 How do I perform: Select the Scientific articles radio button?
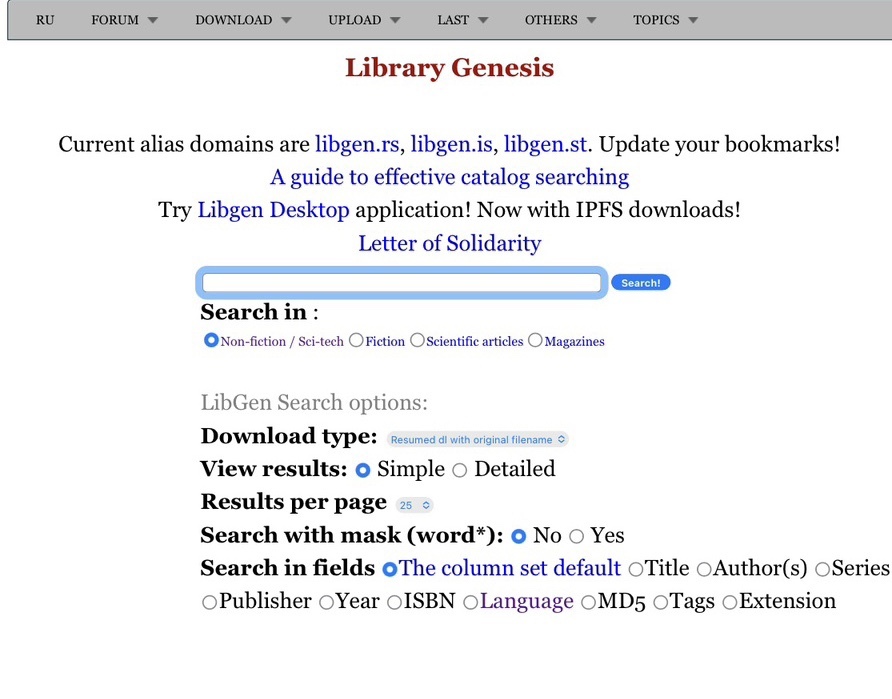(417, 340)
